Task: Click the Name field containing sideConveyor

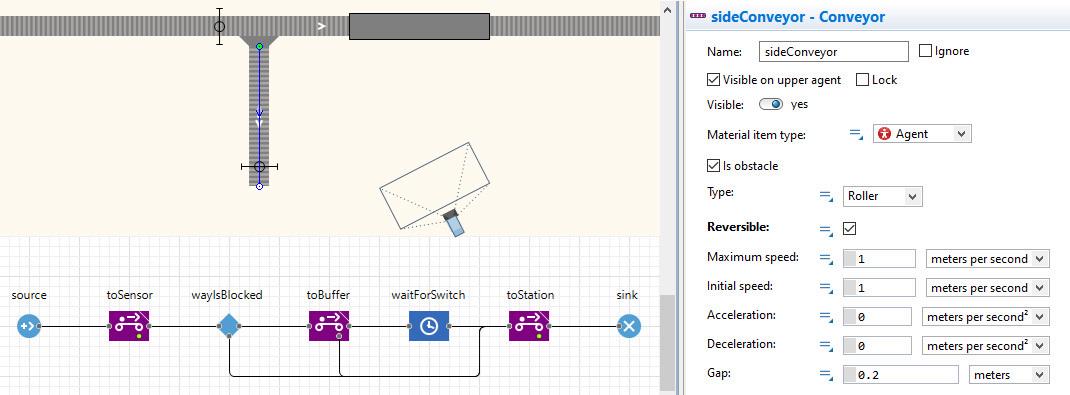Action: tap(834, 51)
